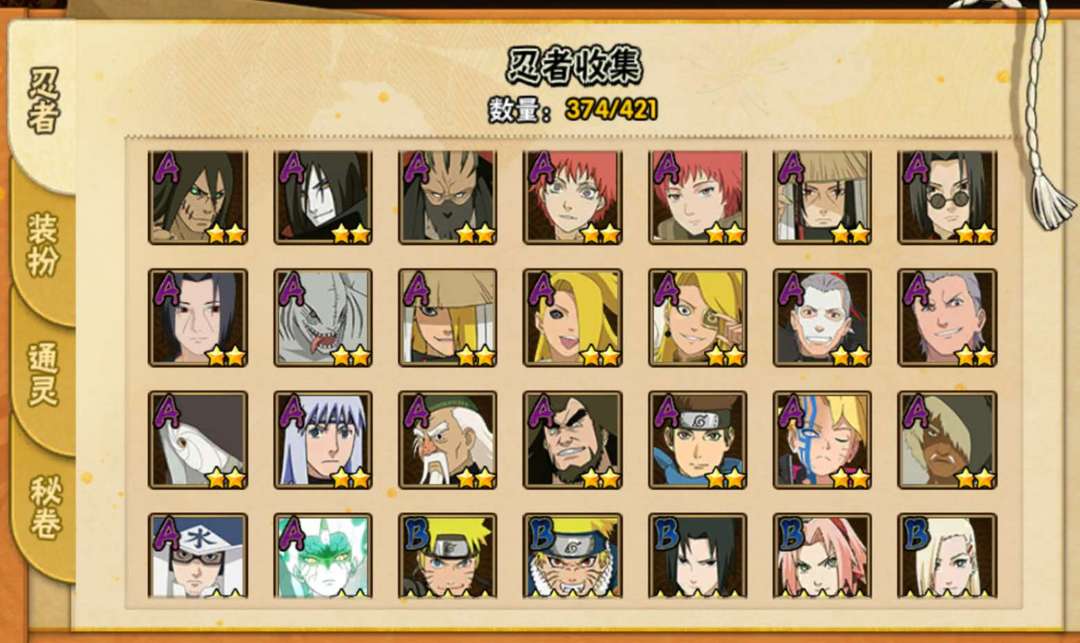The width and height of the screenshot is (1080, 643).
Task: Select the gray shark-faced ninja portrait
Action: click(323, 317)
